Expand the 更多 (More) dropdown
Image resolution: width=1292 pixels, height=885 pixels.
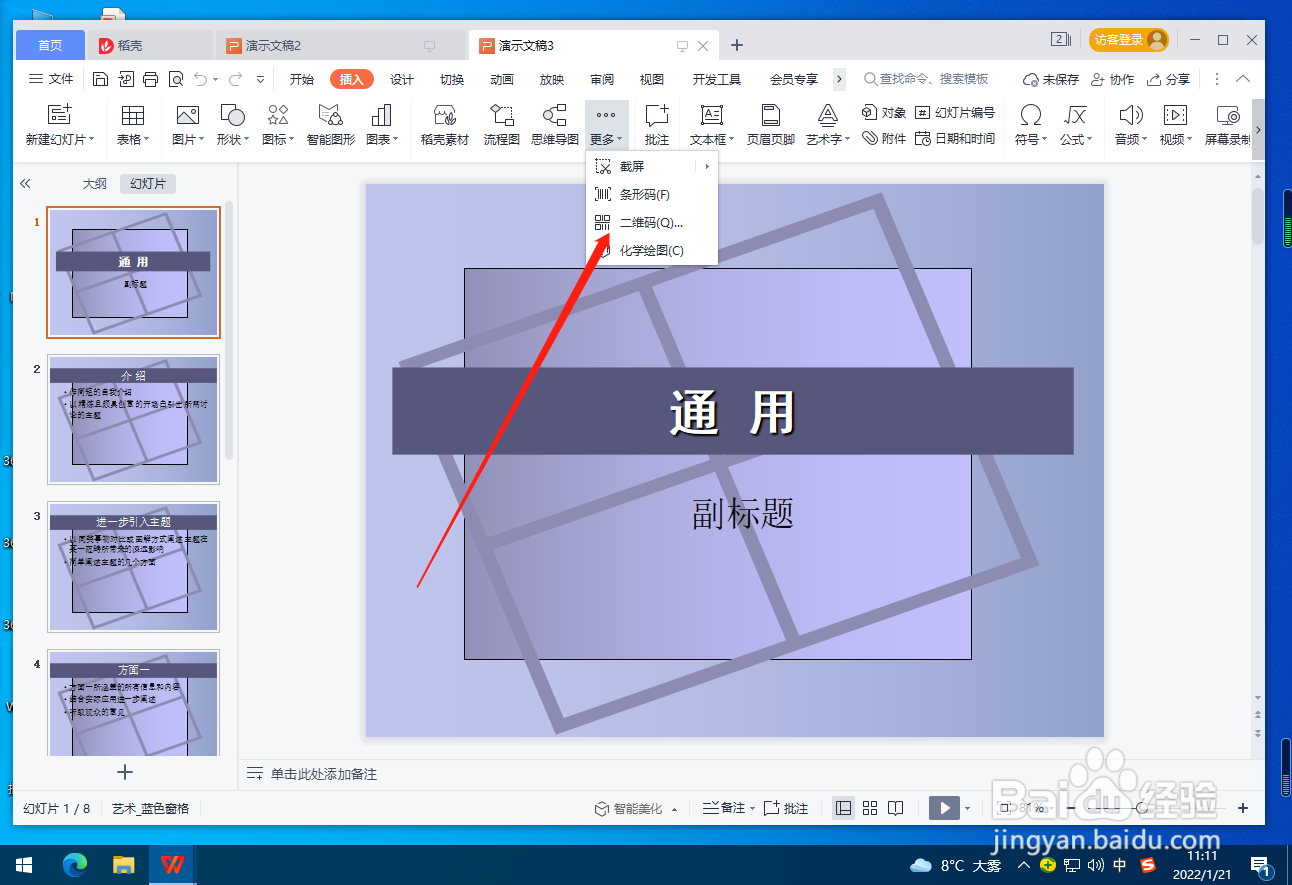(x=607, y=126)
